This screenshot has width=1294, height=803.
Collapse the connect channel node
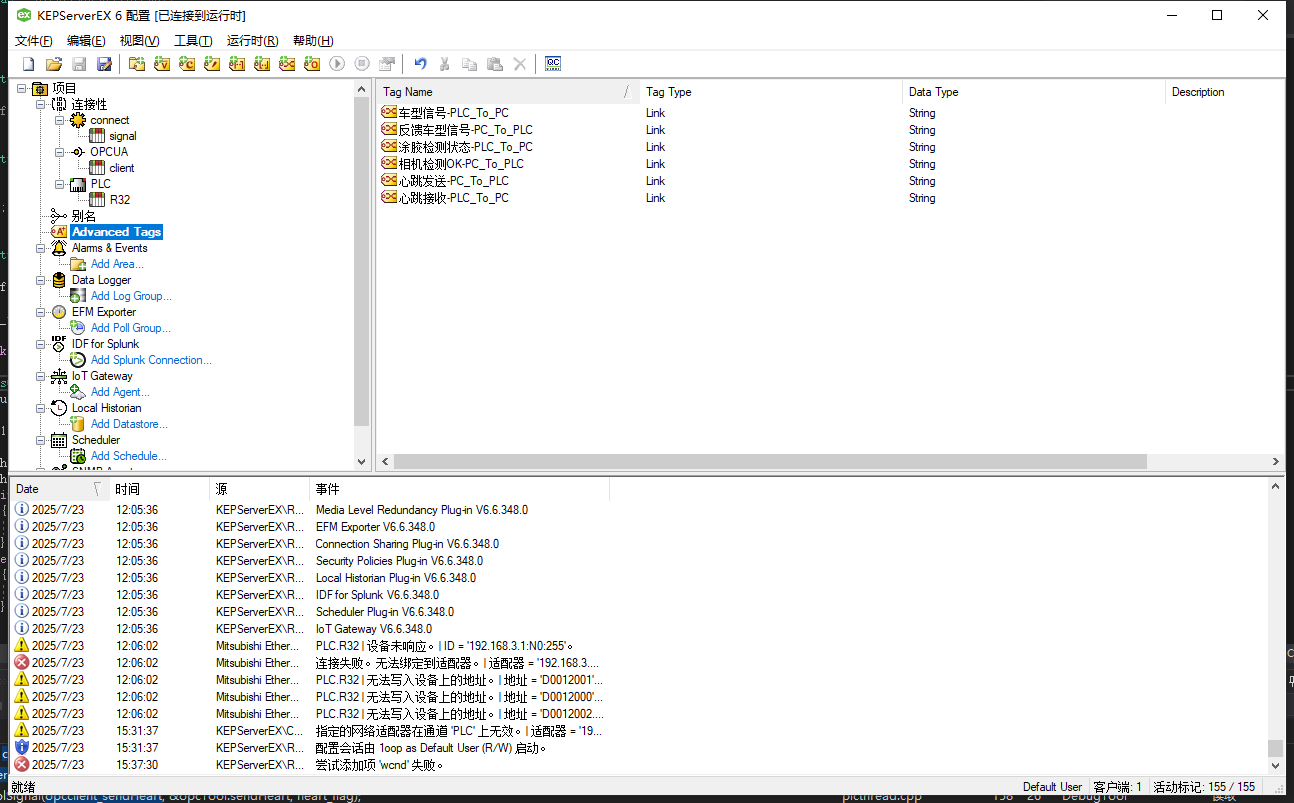[60, 120]
